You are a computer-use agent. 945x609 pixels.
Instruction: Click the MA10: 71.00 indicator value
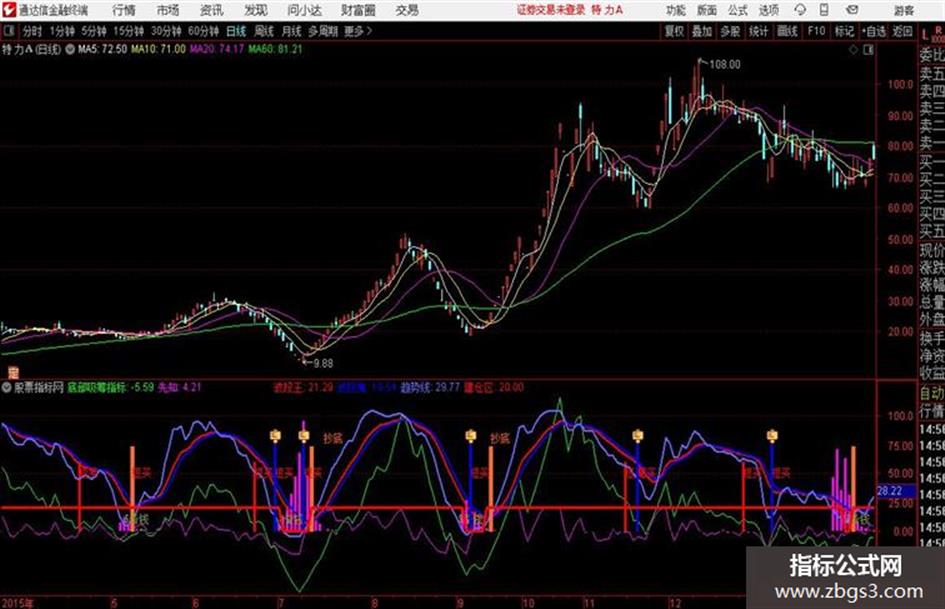pyautogui.click(x=159, y=49)
